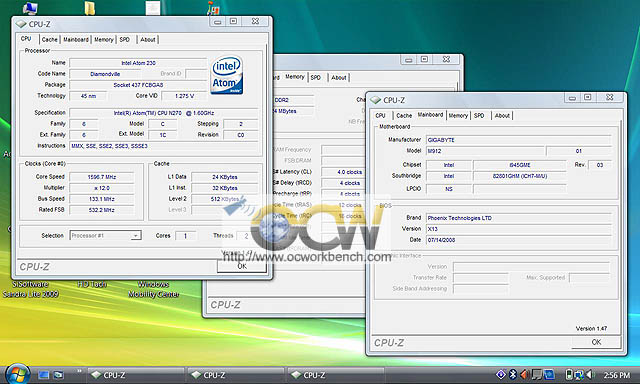Click the MMX, SSE instructions field
Viewport: 640px width, 384px height.
click(x=164, y=146)
